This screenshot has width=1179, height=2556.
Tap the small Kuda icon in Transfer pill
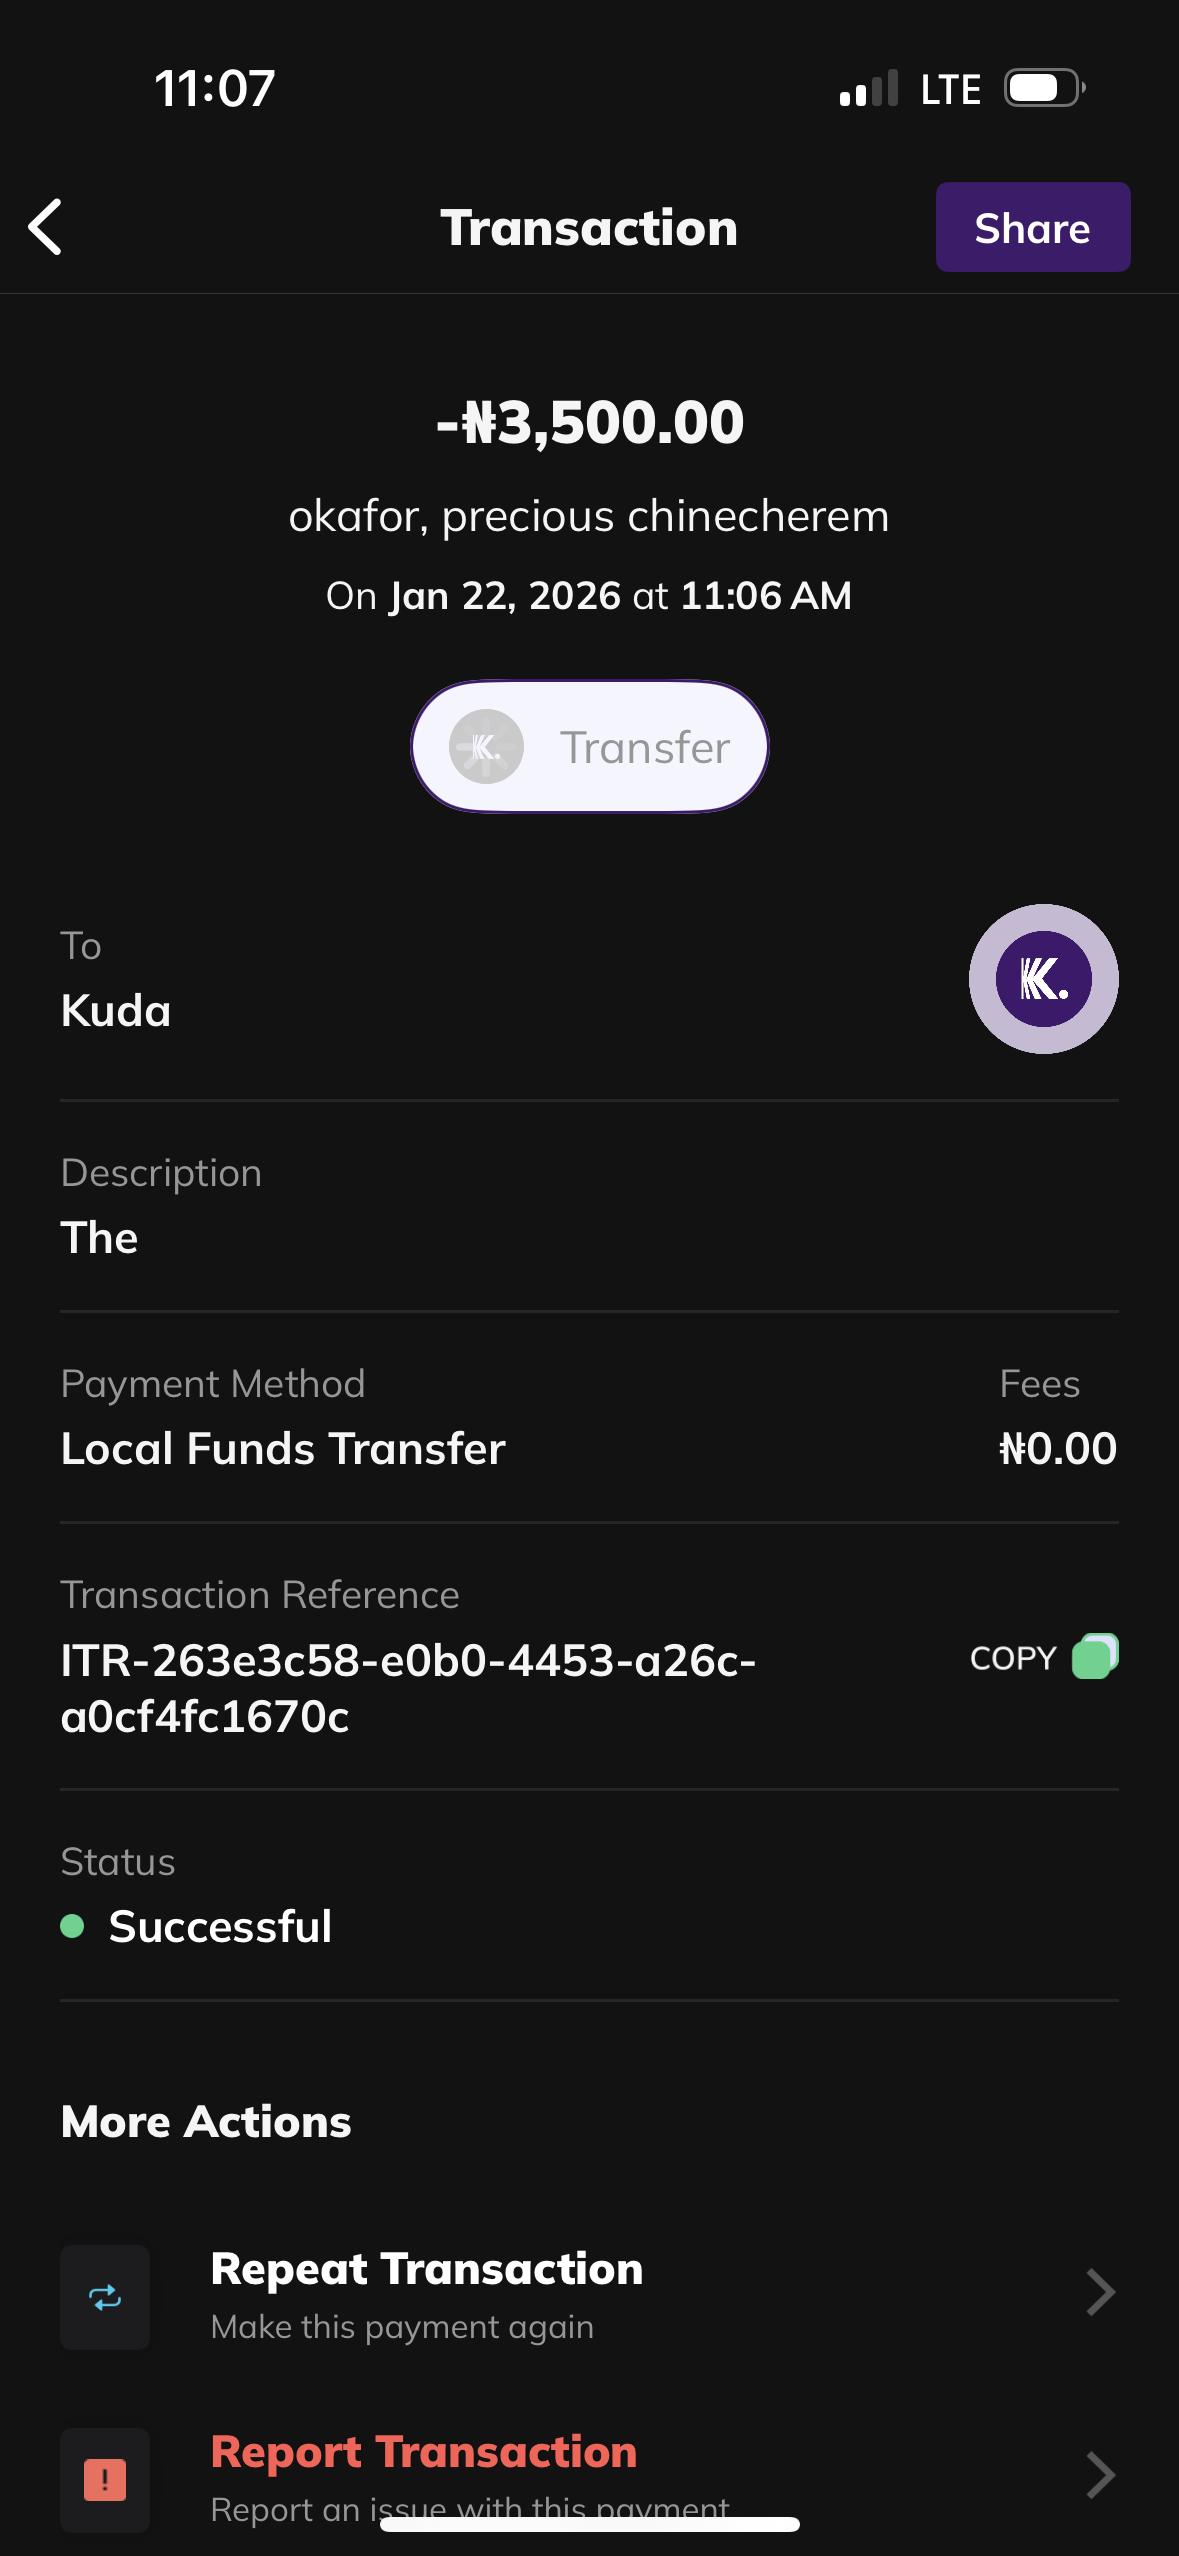pos(486,747)
